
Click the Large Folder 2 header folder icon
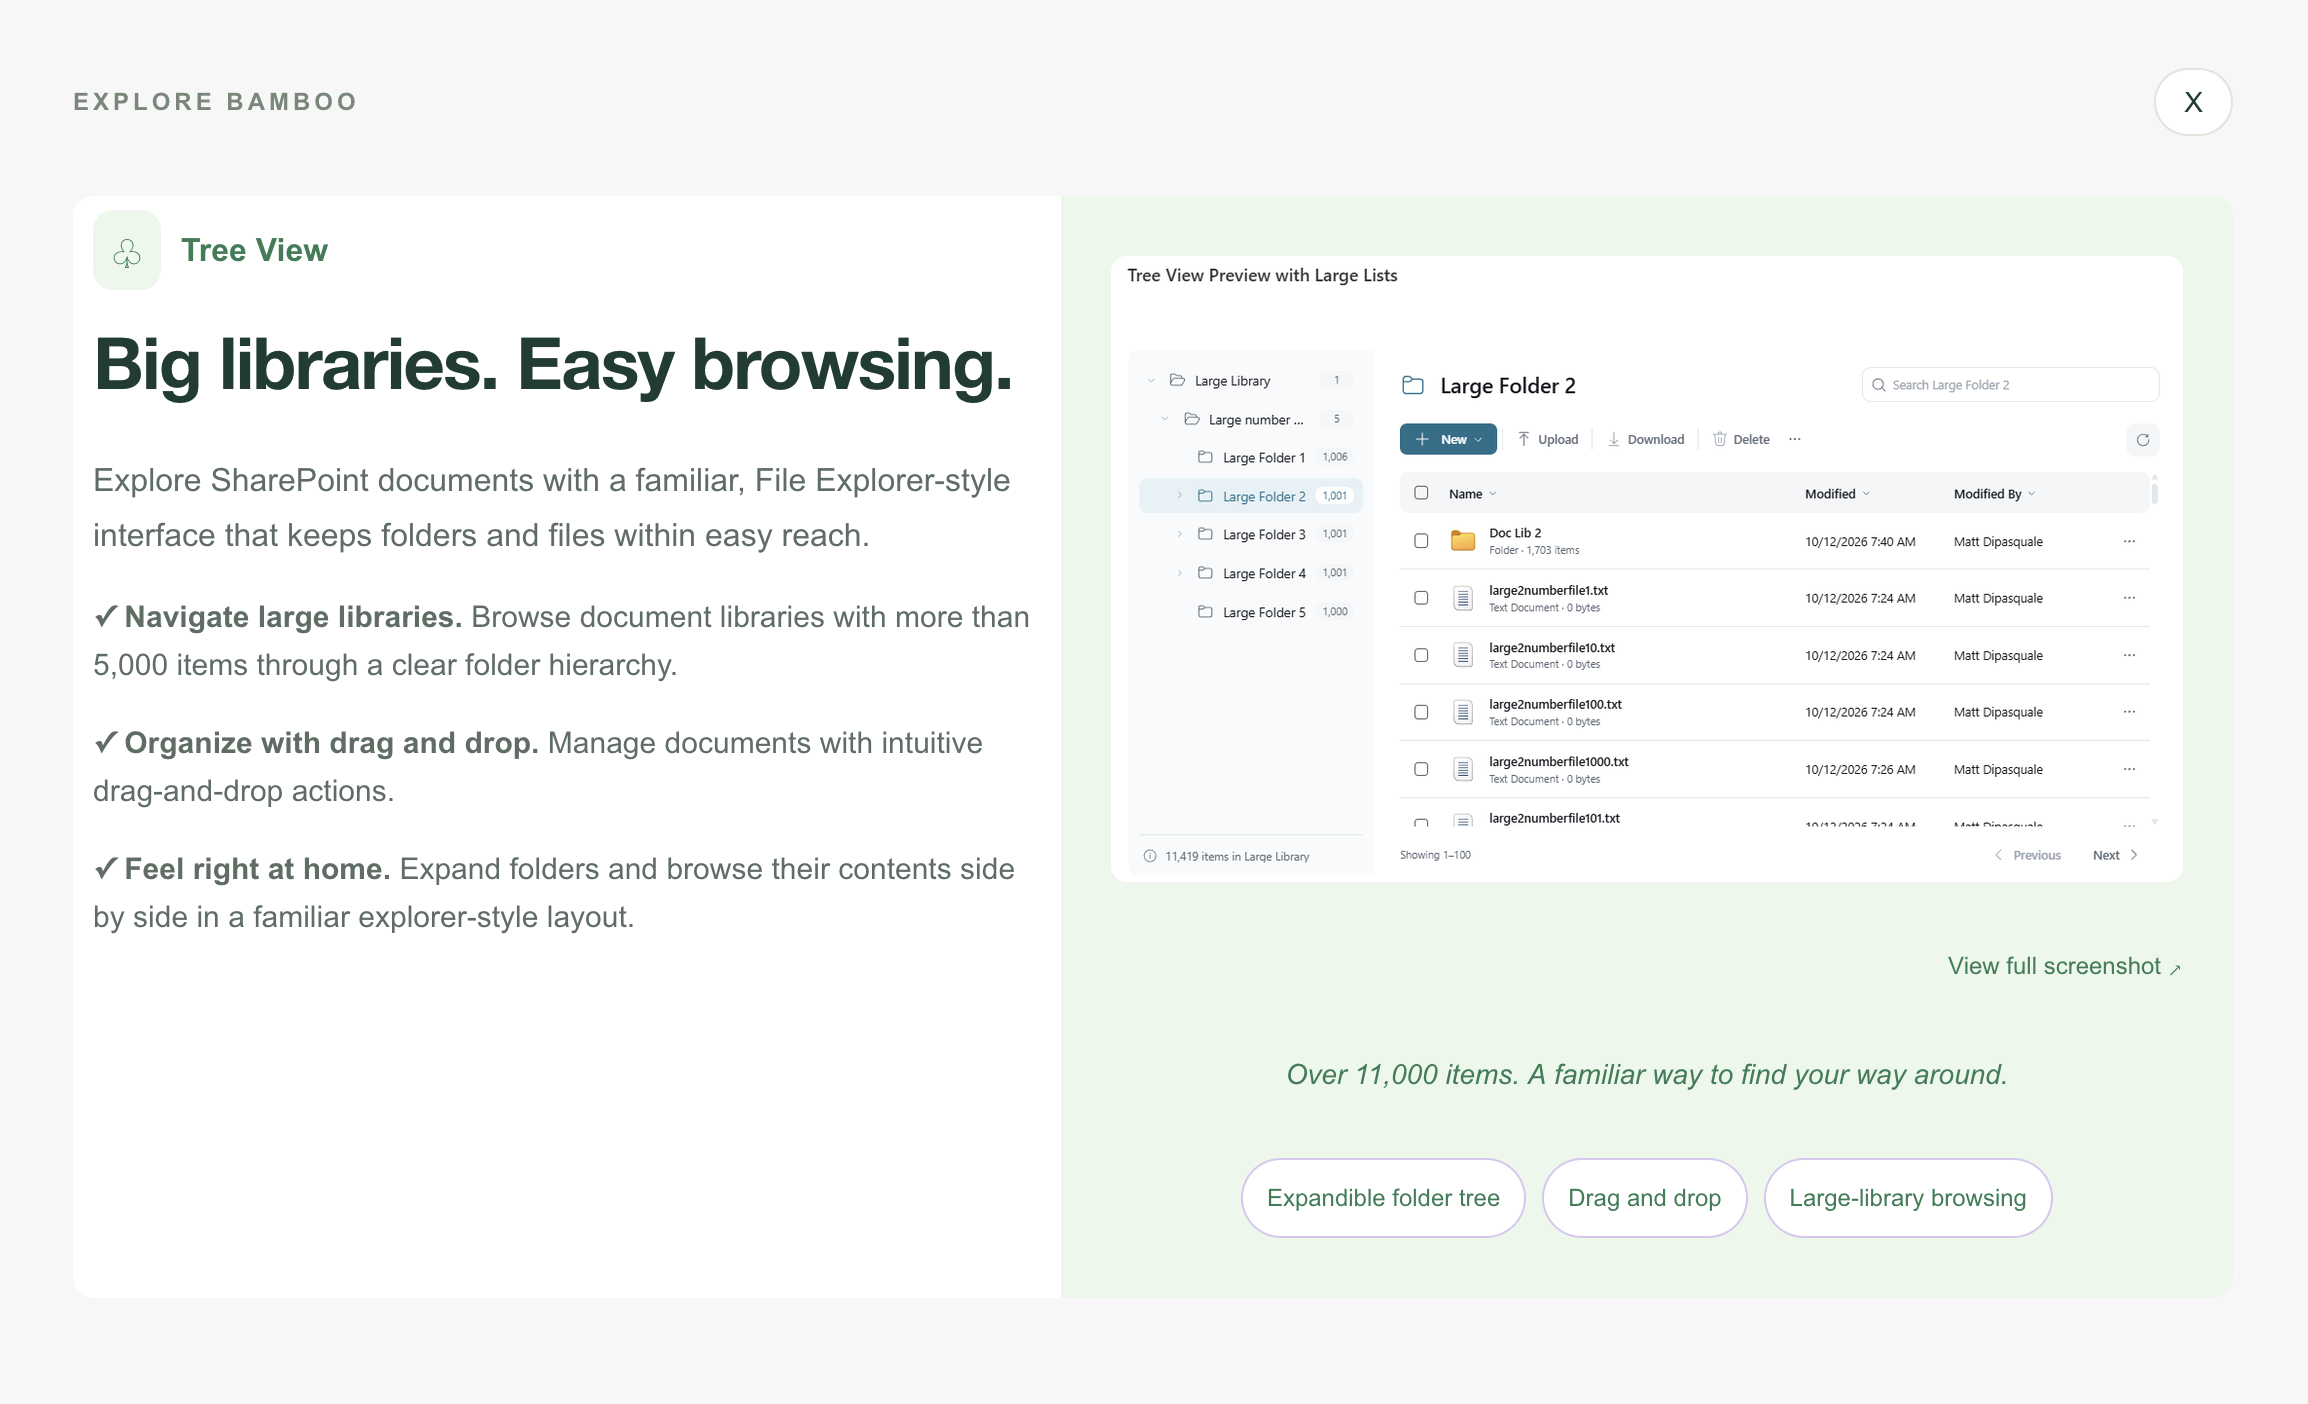(x=1413, y=385)
